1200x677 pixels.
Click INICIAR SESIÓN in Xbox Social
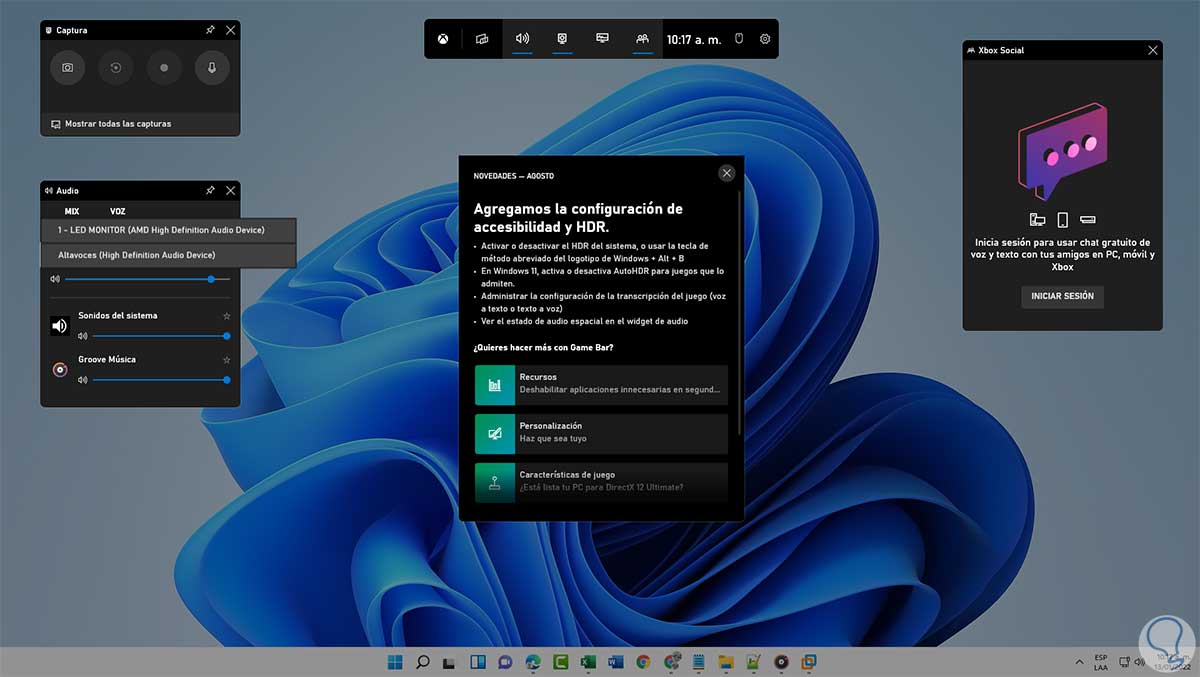pos(1062,296)
